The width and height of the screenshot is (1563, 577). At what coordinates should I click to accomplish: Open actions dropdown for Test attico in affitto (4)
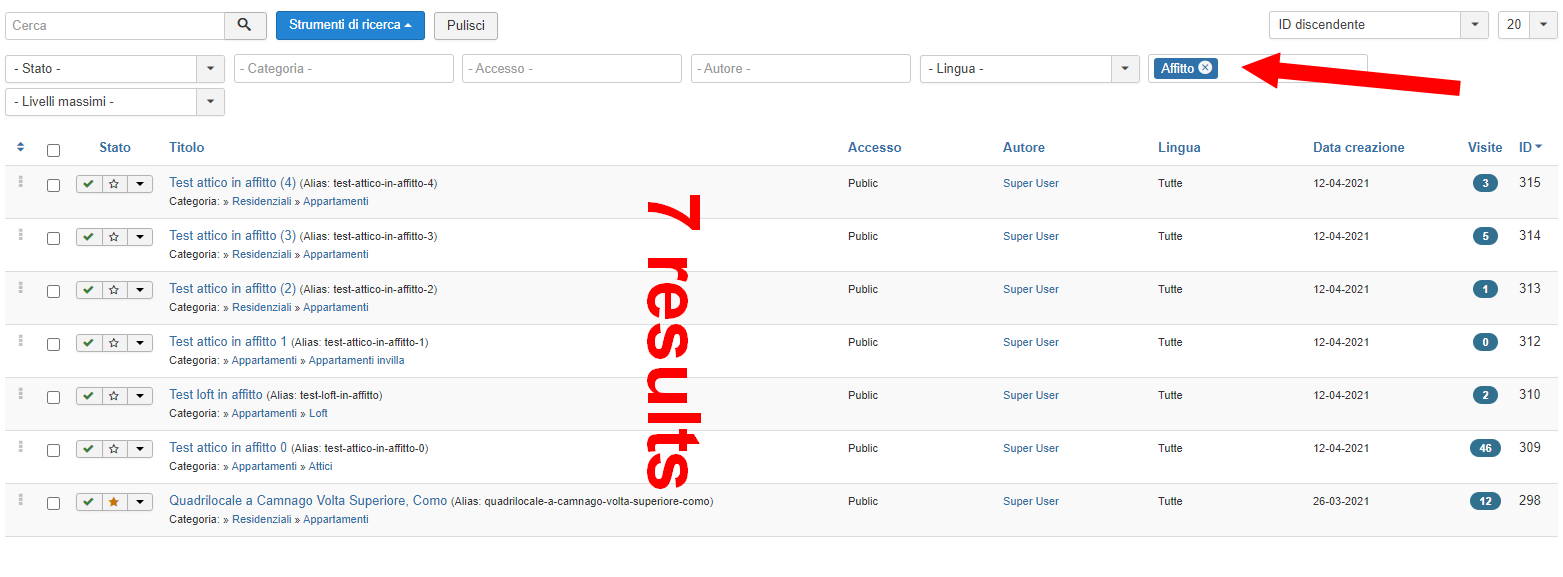(x=140, y=184)
